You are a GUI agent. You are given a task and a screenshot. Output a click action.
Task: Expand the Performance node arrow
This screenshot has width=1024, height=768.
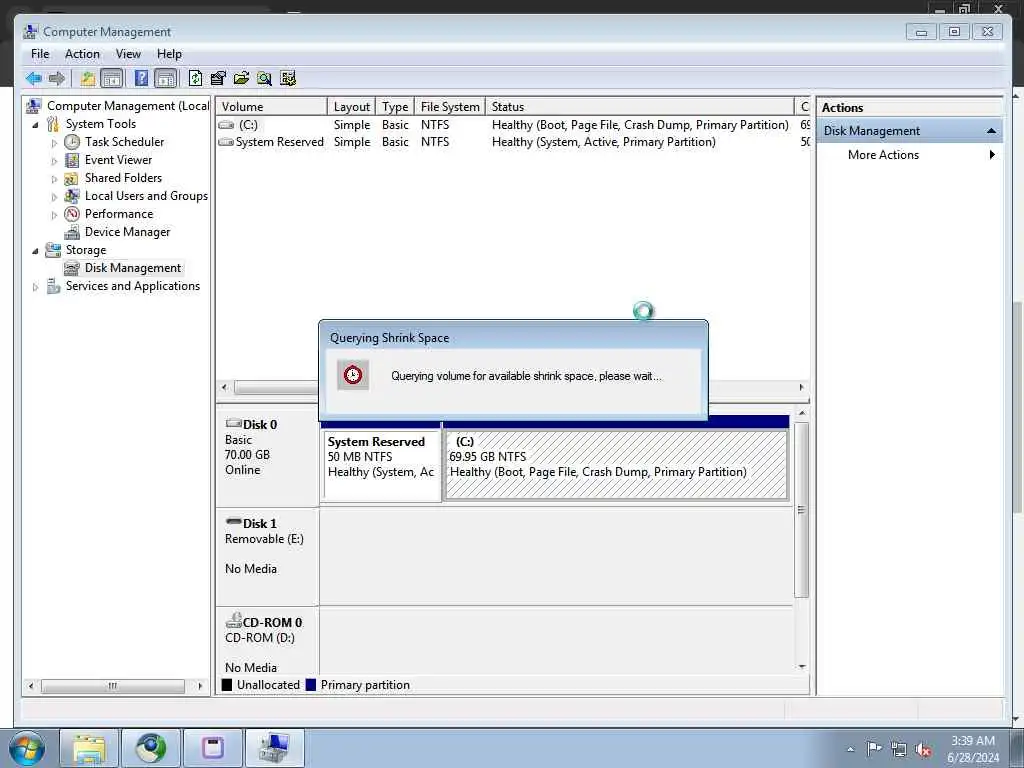click(54, 215)
